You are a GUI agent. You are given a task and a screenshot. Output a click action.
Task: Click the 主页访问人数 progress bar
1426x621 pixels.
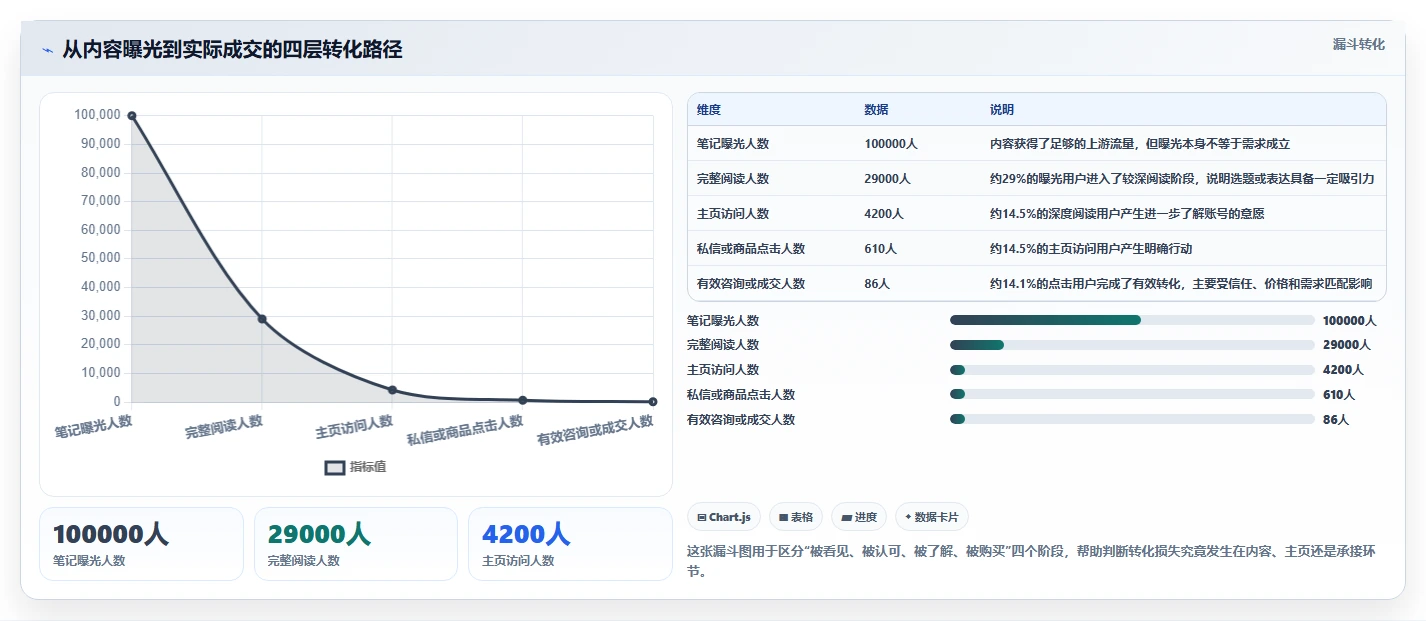pos(1132,370)
